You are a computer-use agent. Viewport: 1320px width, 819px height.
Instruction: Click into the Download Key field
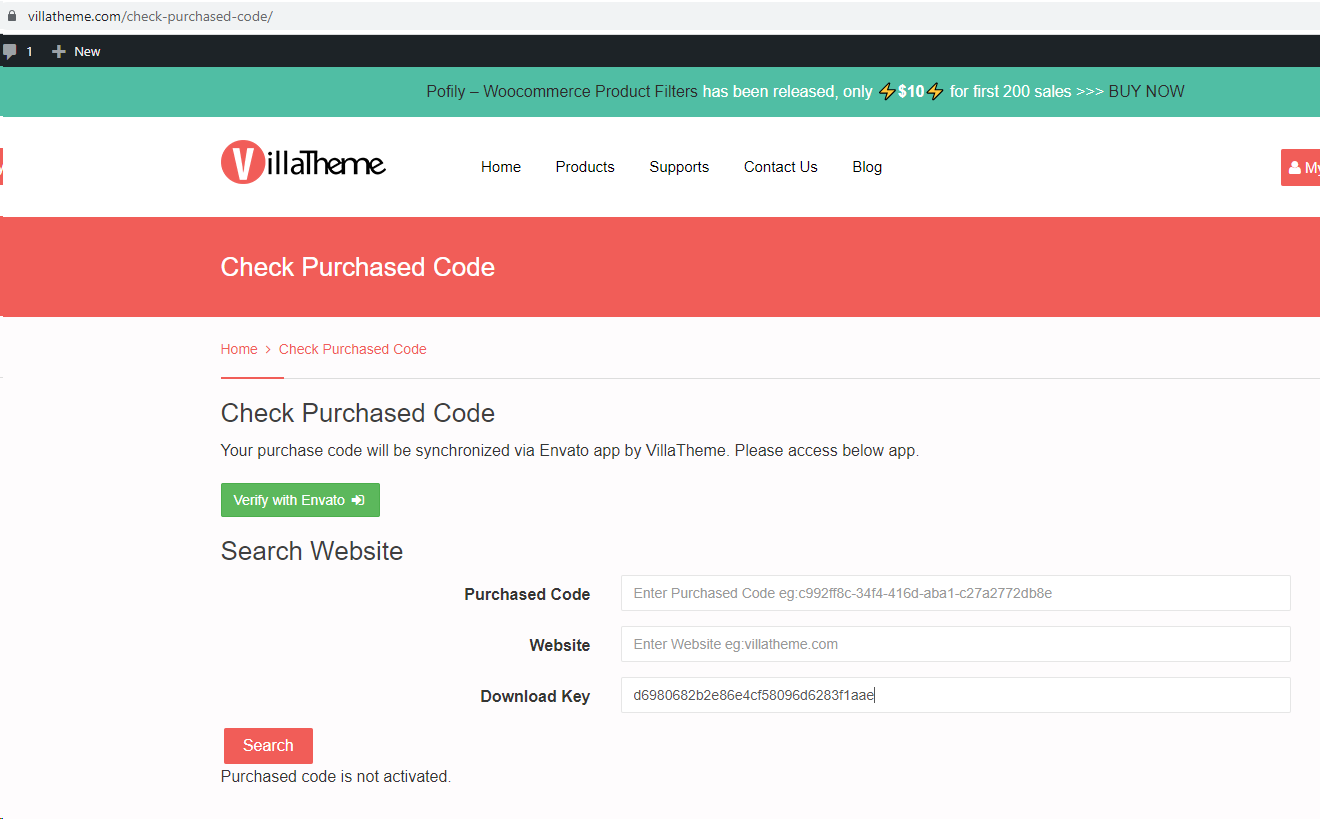coord(955,695)
